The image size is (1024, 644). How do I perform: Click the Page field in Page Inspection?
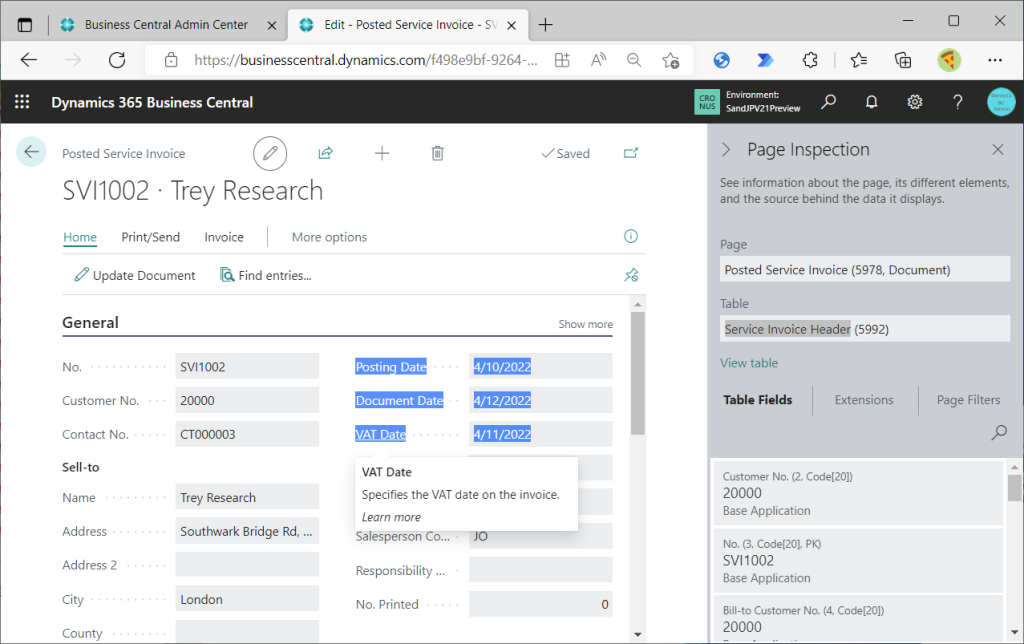[865, 270]
